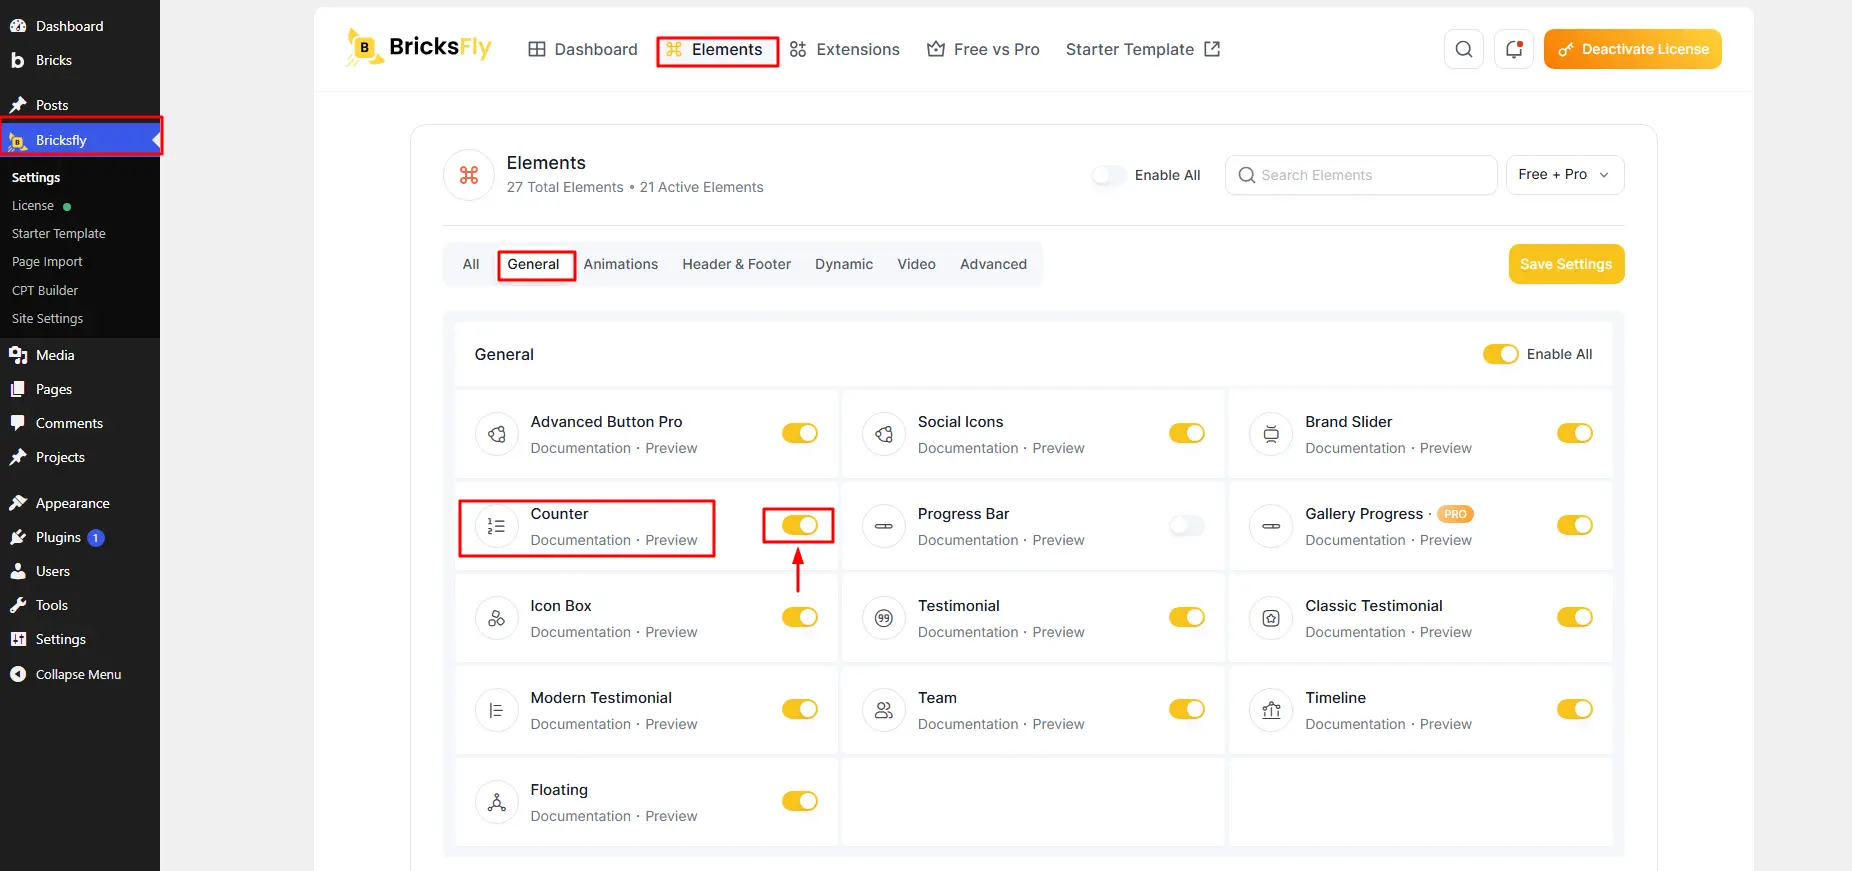The width and height of the screenshot is (1852, 871).
Task: Open CPT Builder submenu link
Action: pyautogui.click(x=45, y=290)
